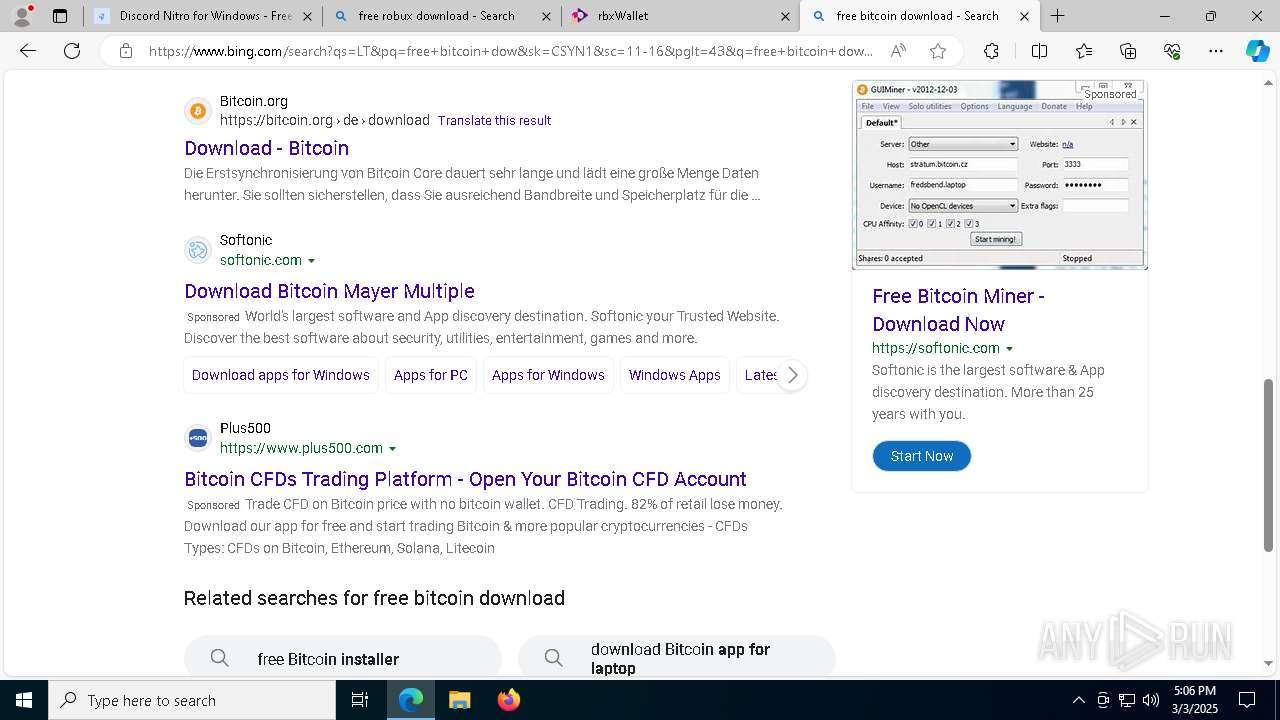
Task: Select related search free Bitcoin installer
Action: pyautogui.click(x=343, y=658)
